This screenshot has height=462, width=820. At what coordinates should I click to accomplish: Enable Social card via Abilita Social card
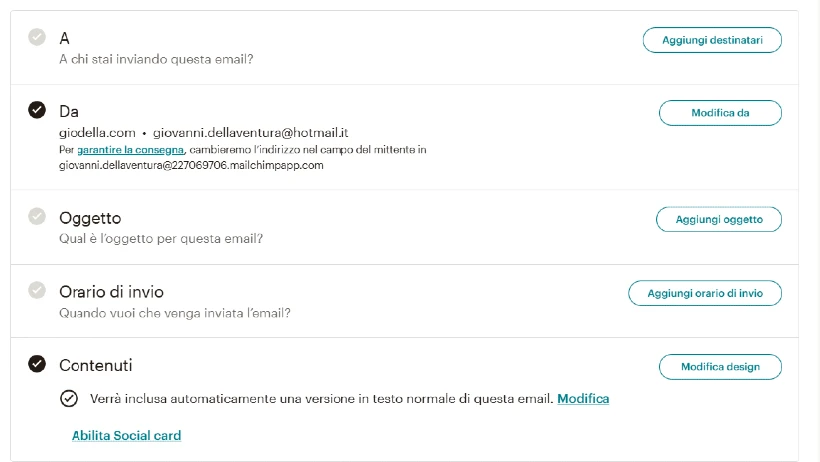point(127,435)
